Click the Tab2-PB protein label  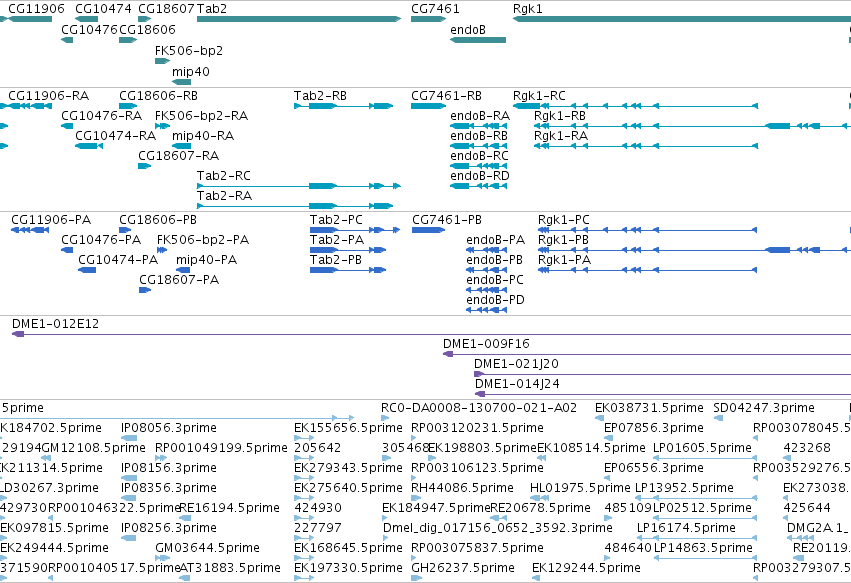(x=336, y=260)
